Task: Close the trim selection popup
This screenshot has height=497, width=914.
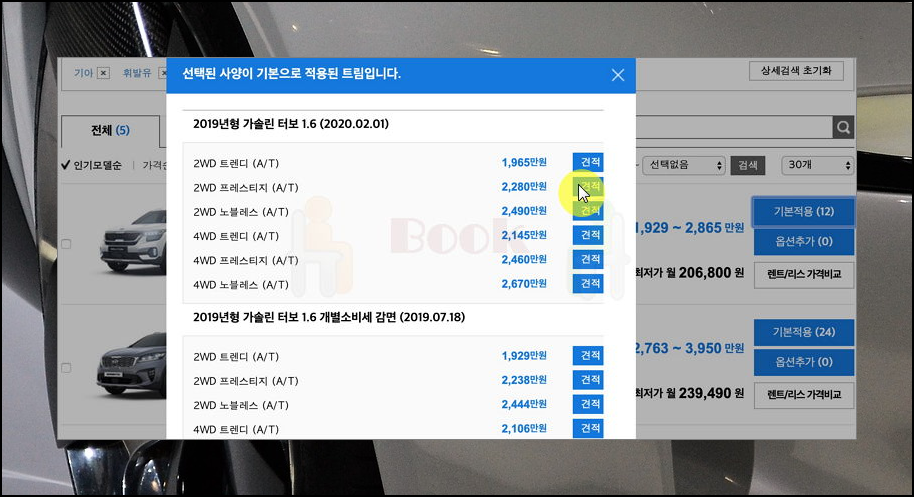Action: [618, 75]
